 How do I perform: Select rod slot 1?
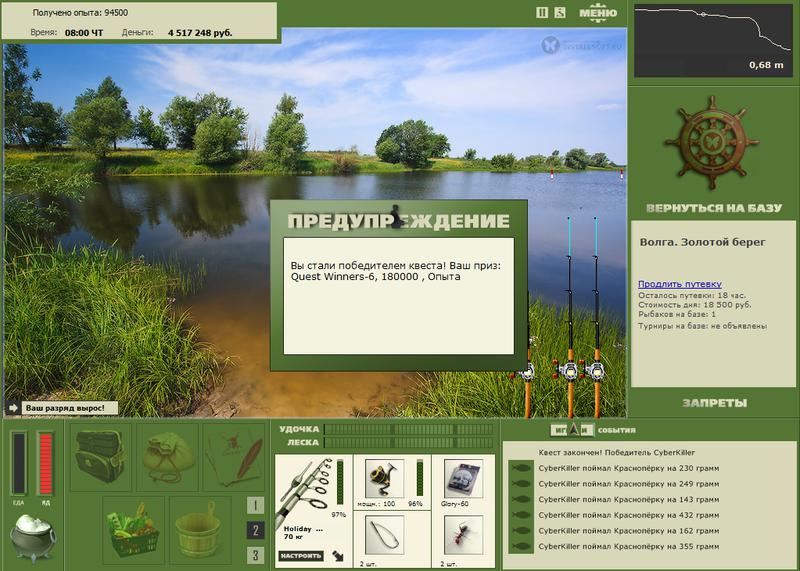pyautogui.click(x=256, y=506)
